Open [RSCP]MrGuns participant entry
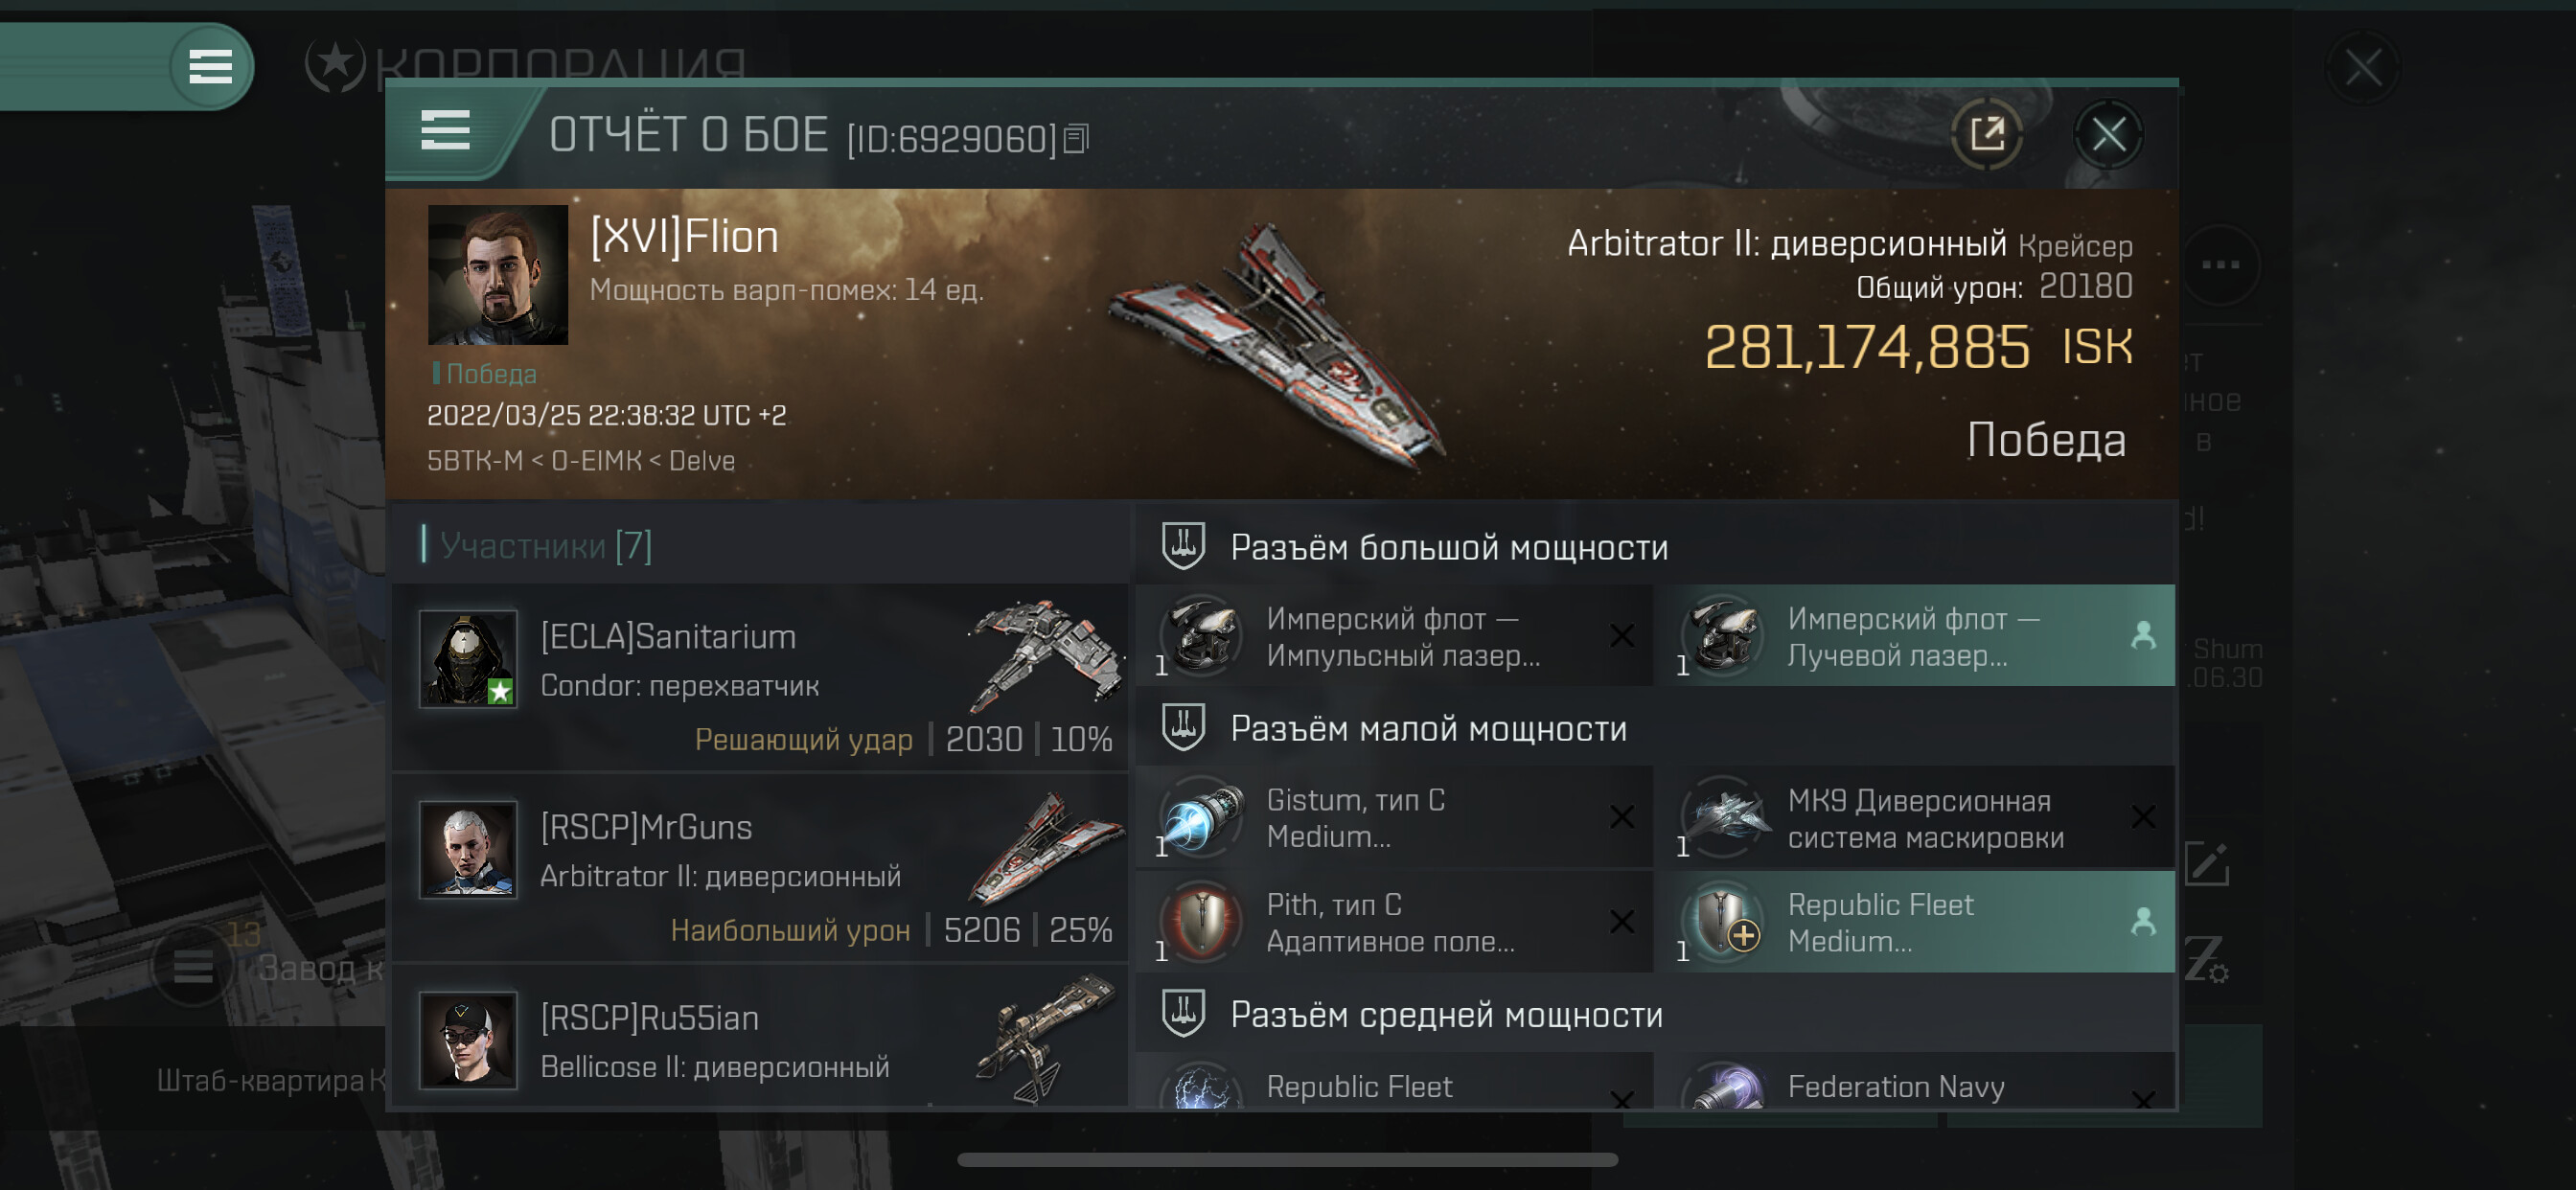The width and height of the screenshot is (2576, 1190). coord(761,868)
